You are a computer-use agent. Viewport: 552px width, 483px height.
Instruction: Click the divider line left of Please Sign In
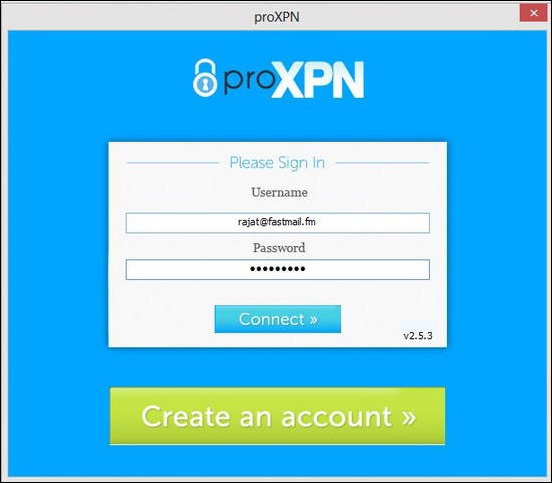pos(172,163)
